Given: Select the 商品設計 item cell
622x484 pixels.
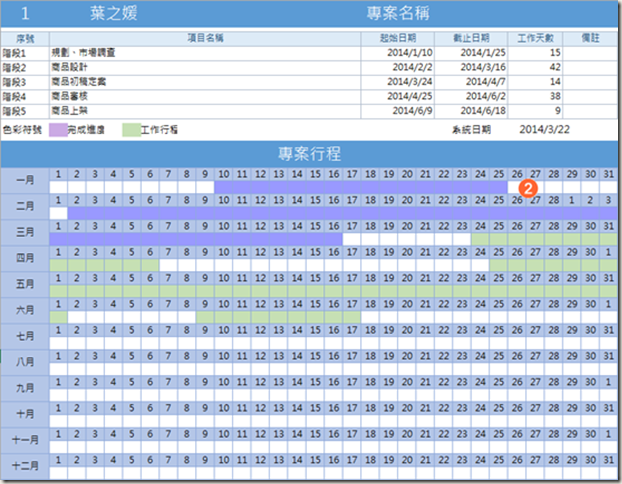Looking at the screenshot, I should click(x=205, y=68).
